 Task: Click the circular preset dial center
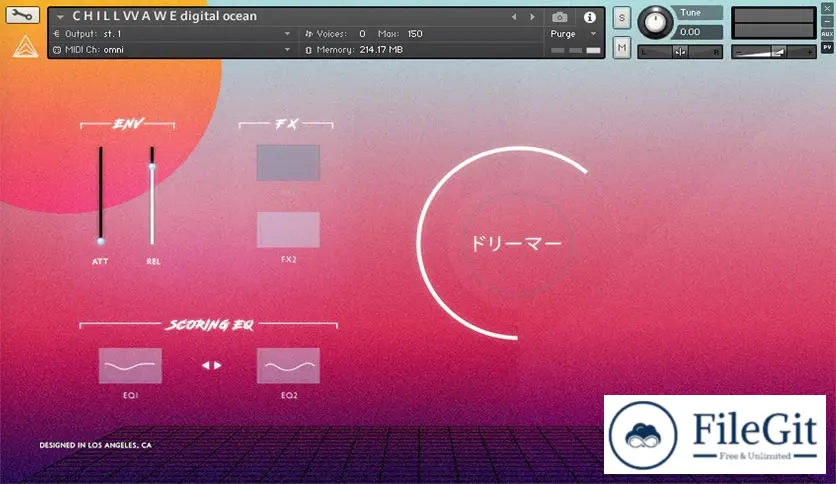point(516,244)
